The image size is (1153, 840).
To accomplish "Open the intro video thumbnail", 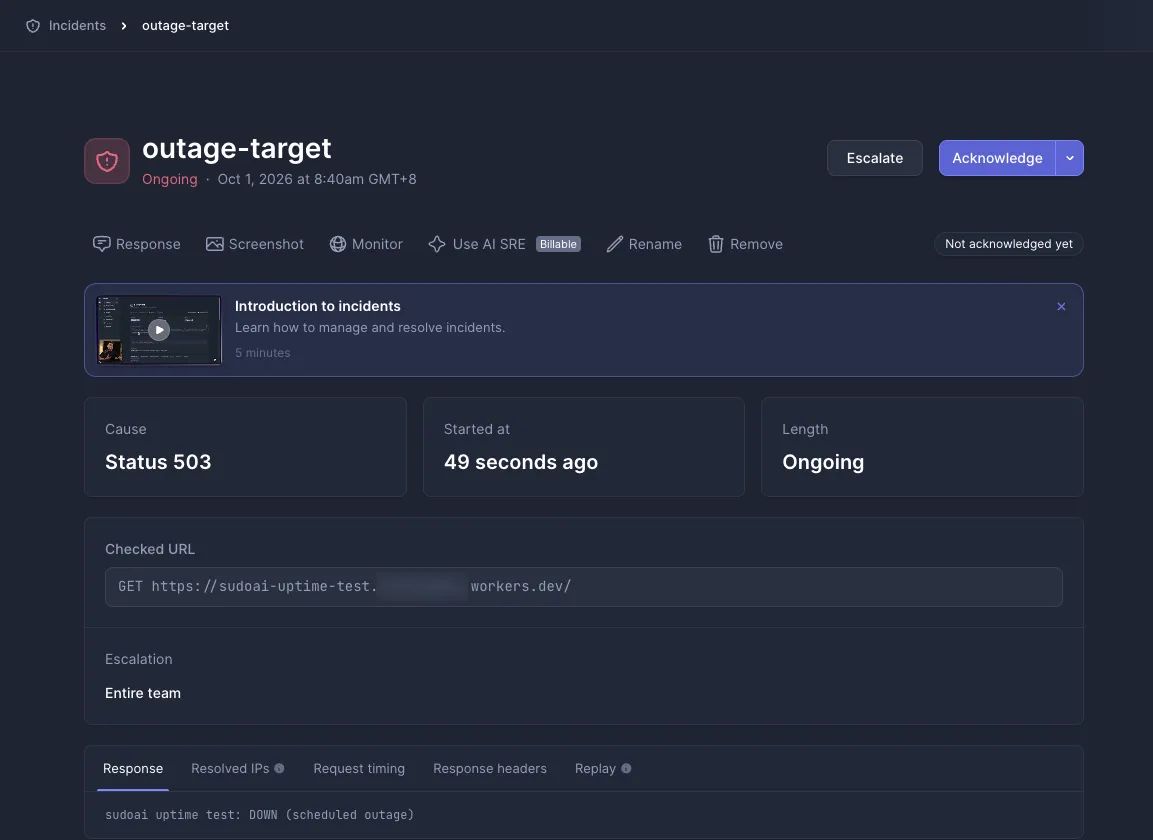I will pyautogui.click(x=159, y=330).
